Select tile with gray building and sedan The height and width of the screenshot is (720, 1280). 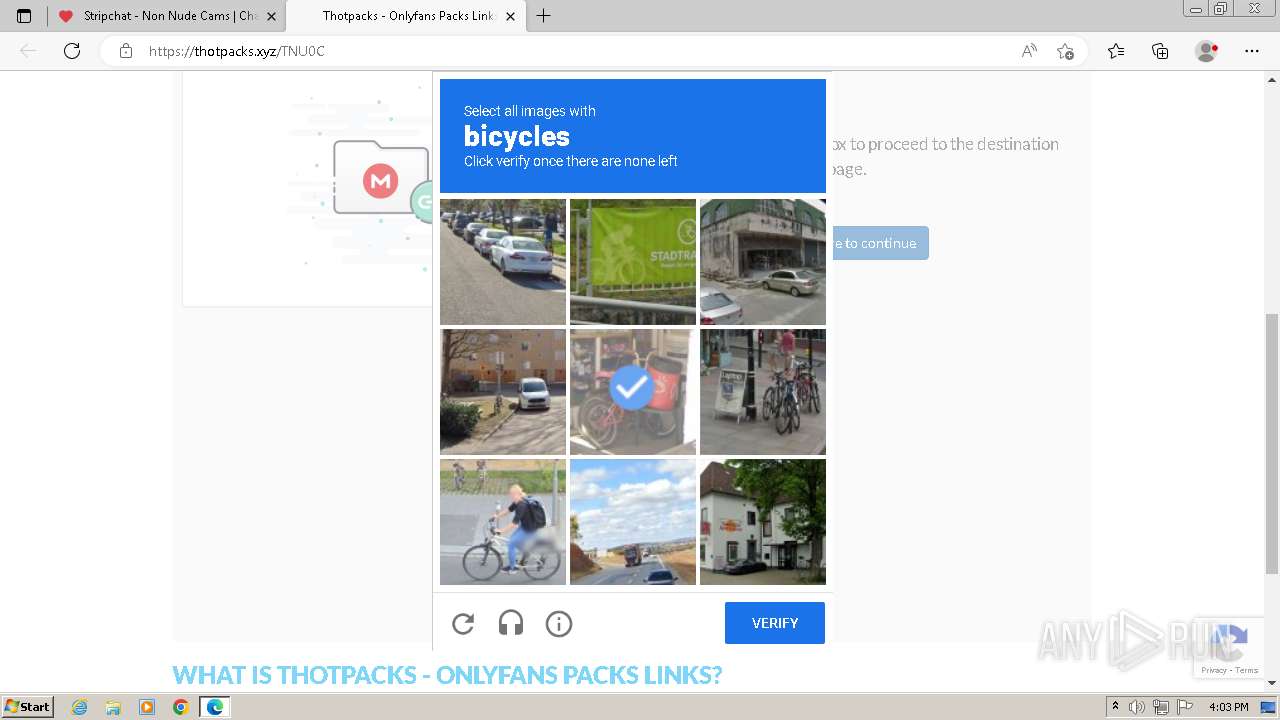coord(763,262)
